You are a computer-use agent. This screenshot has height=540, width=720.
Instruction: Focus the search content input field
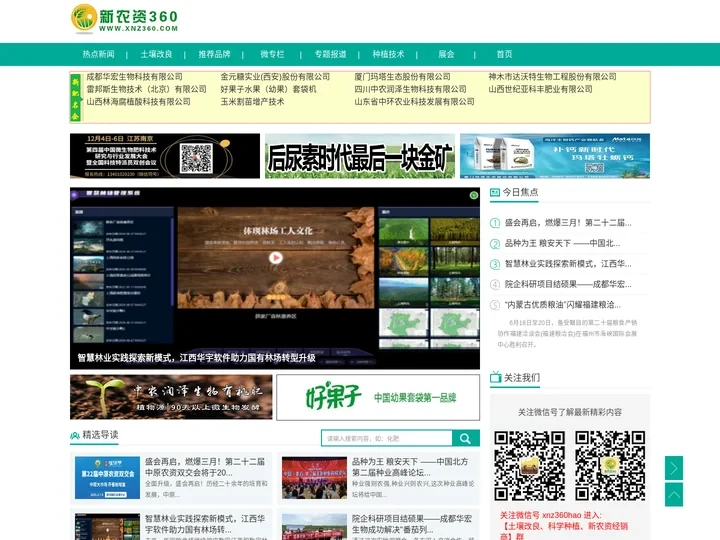(387, 439)
